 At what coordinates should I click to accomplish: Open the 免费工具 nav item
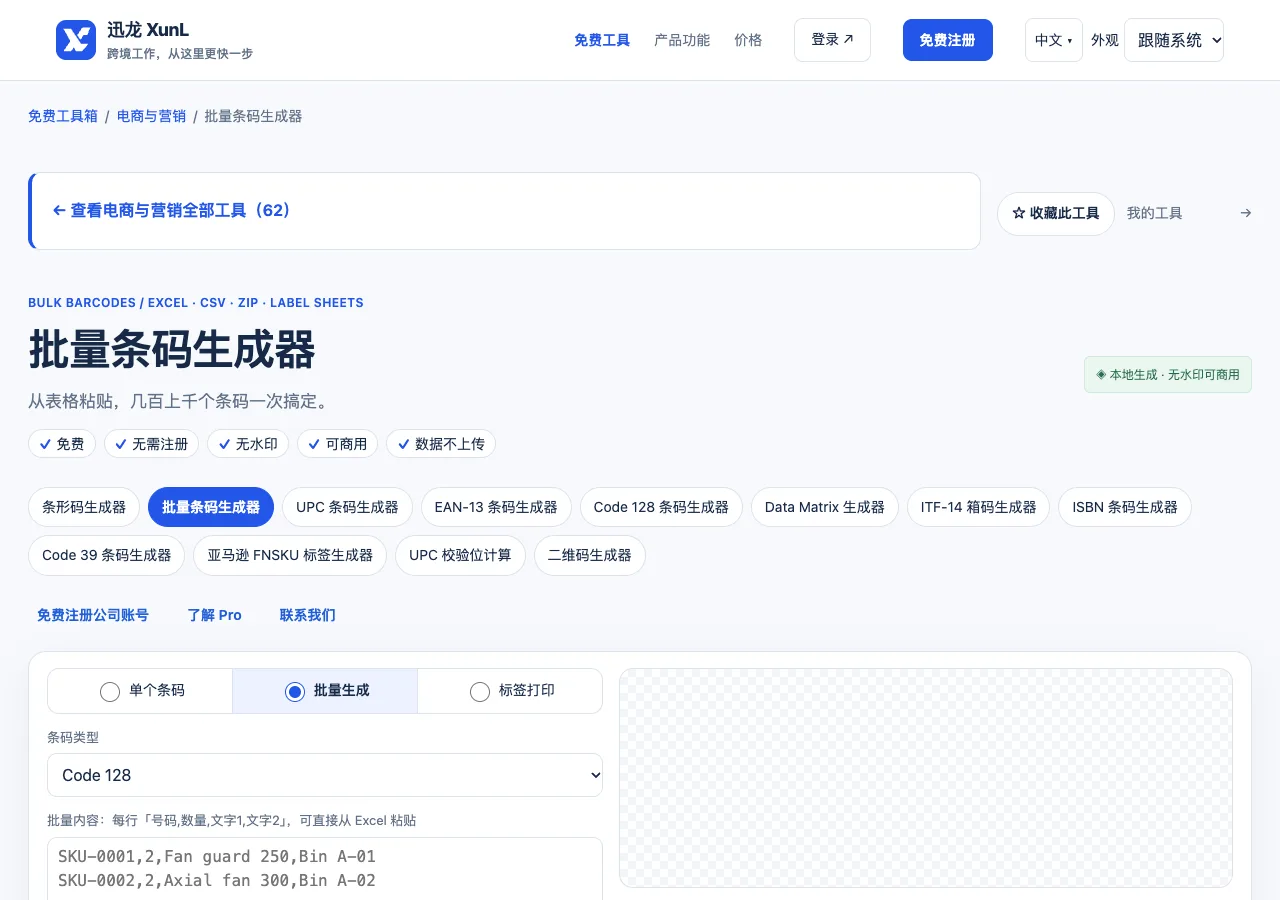pos(602,40)
